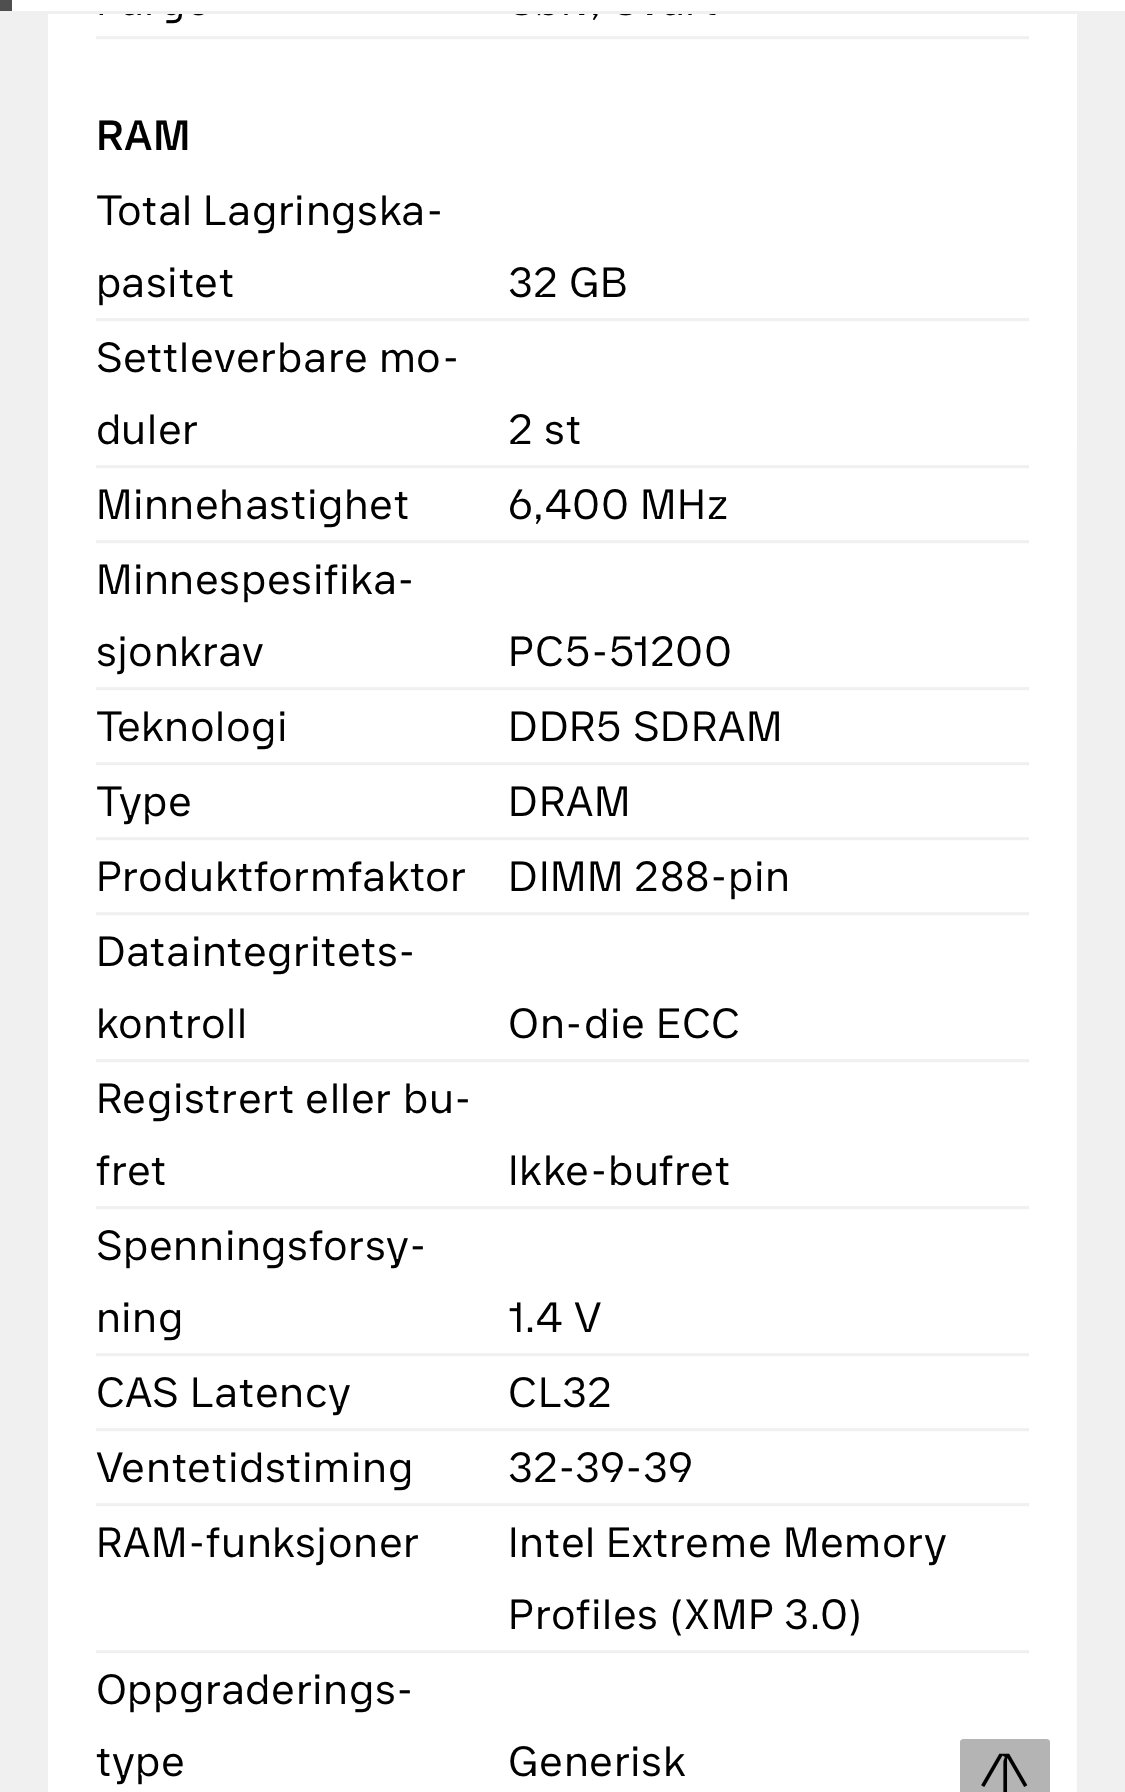Screen dimensions: 1125x1792
Task: Click the On-die ECC value
Action: (624, 1024)
